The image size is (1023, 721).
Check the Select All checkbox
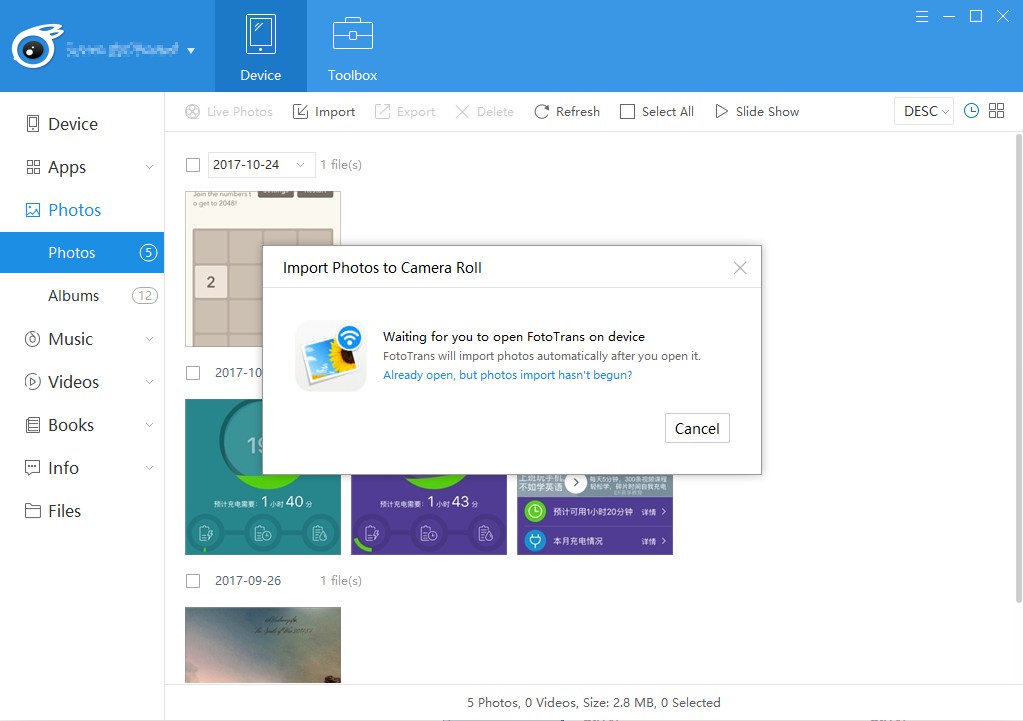point(627,112)
